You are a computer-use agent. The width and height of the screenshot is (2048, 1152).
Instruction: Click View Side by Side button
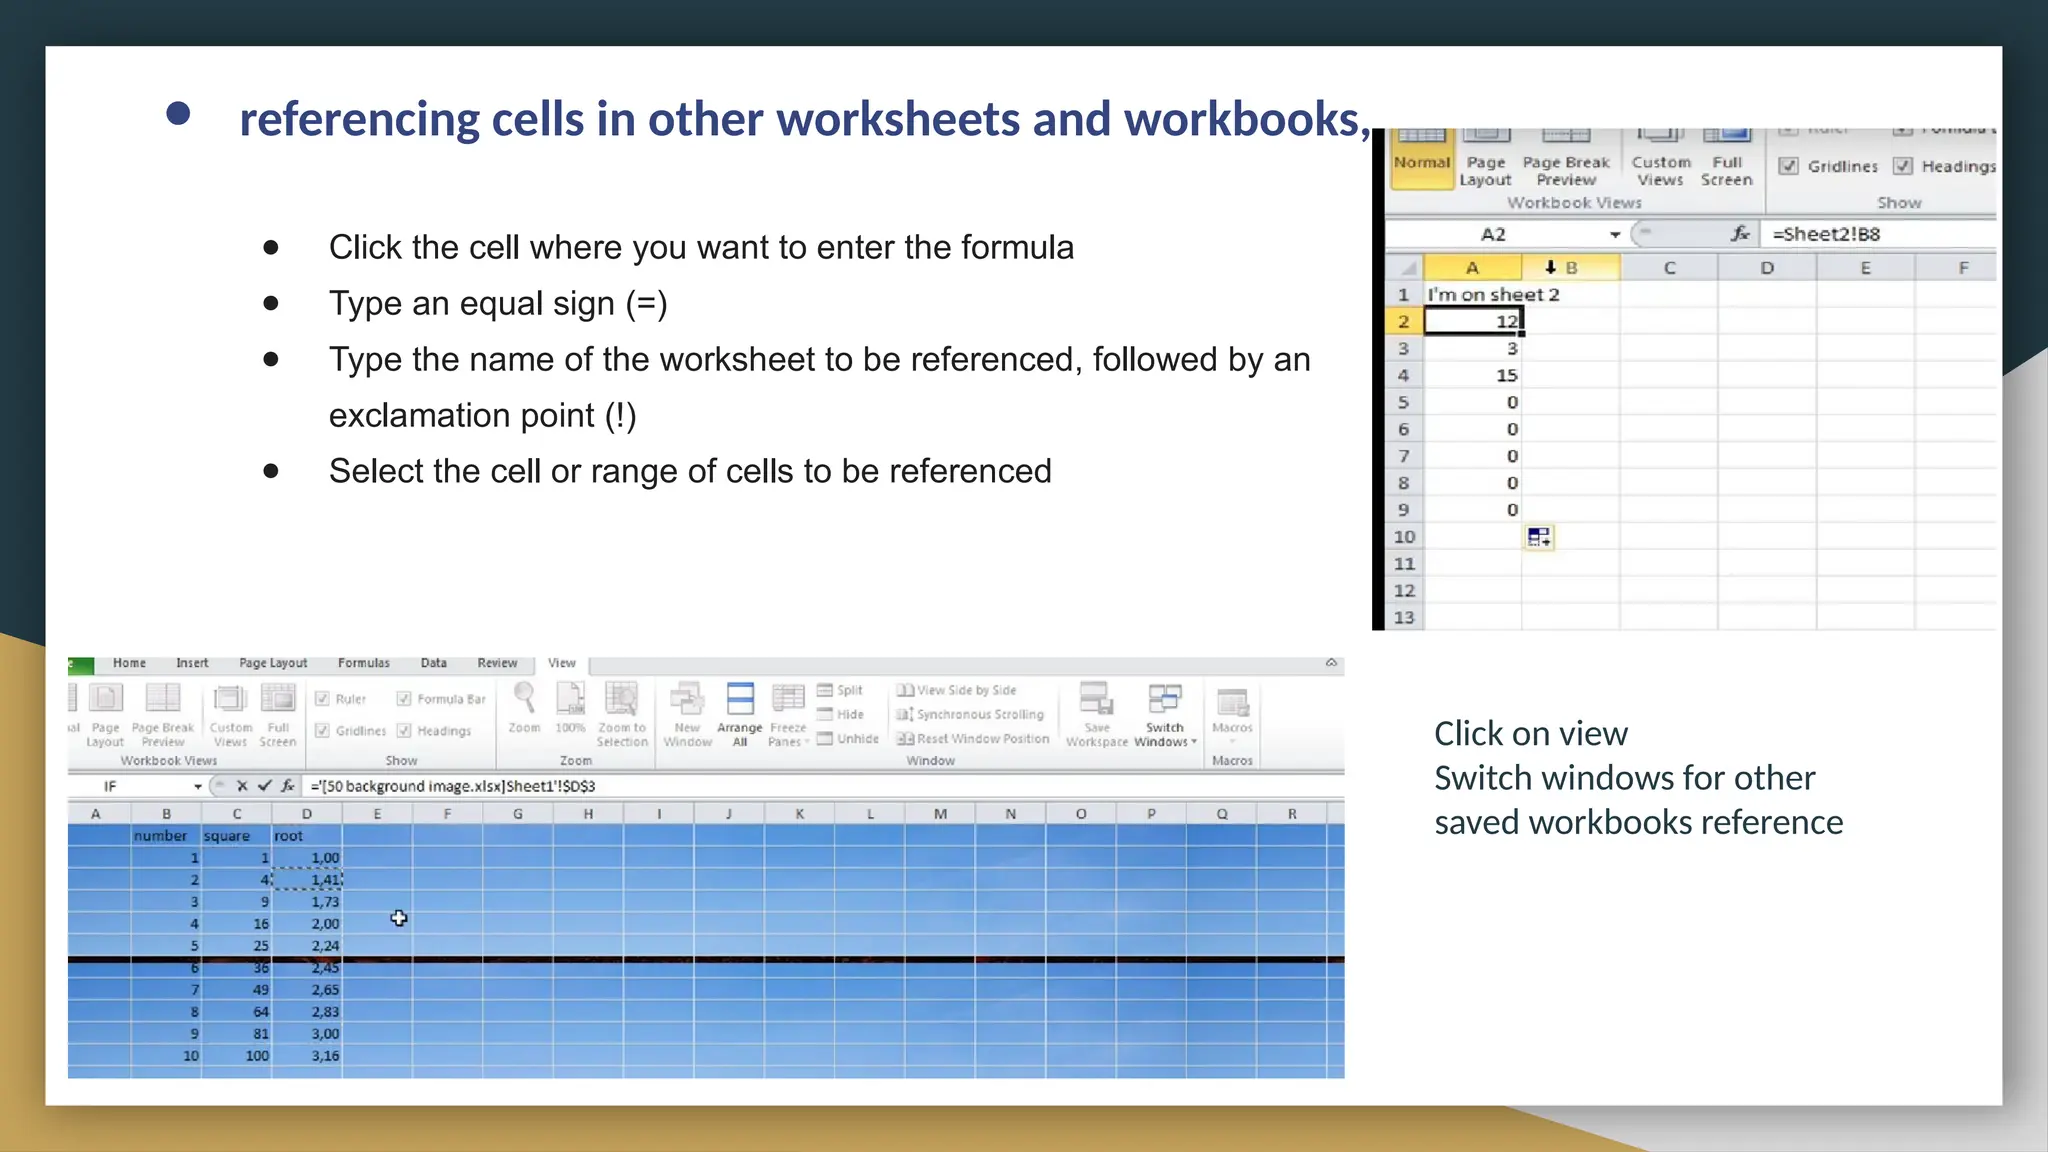tap(957, 690)
